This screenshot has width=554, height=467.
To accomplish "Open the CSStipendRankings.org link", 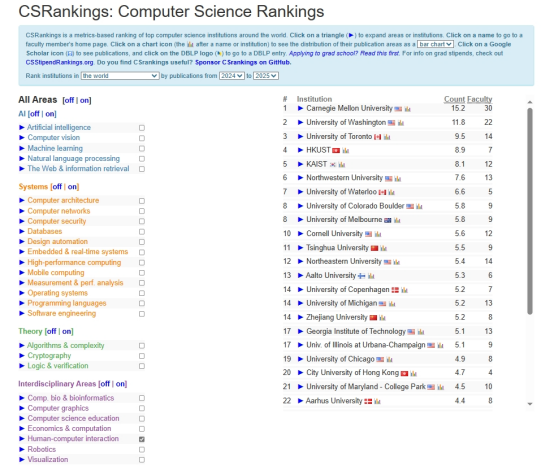I will (x=59, y=63).
